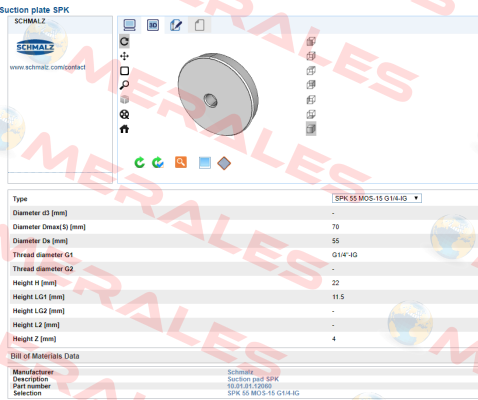The width and height of the screenshot is (478, 400).
Task: Click the fifth cube view icon from top
Action: [x=311, y=100]
